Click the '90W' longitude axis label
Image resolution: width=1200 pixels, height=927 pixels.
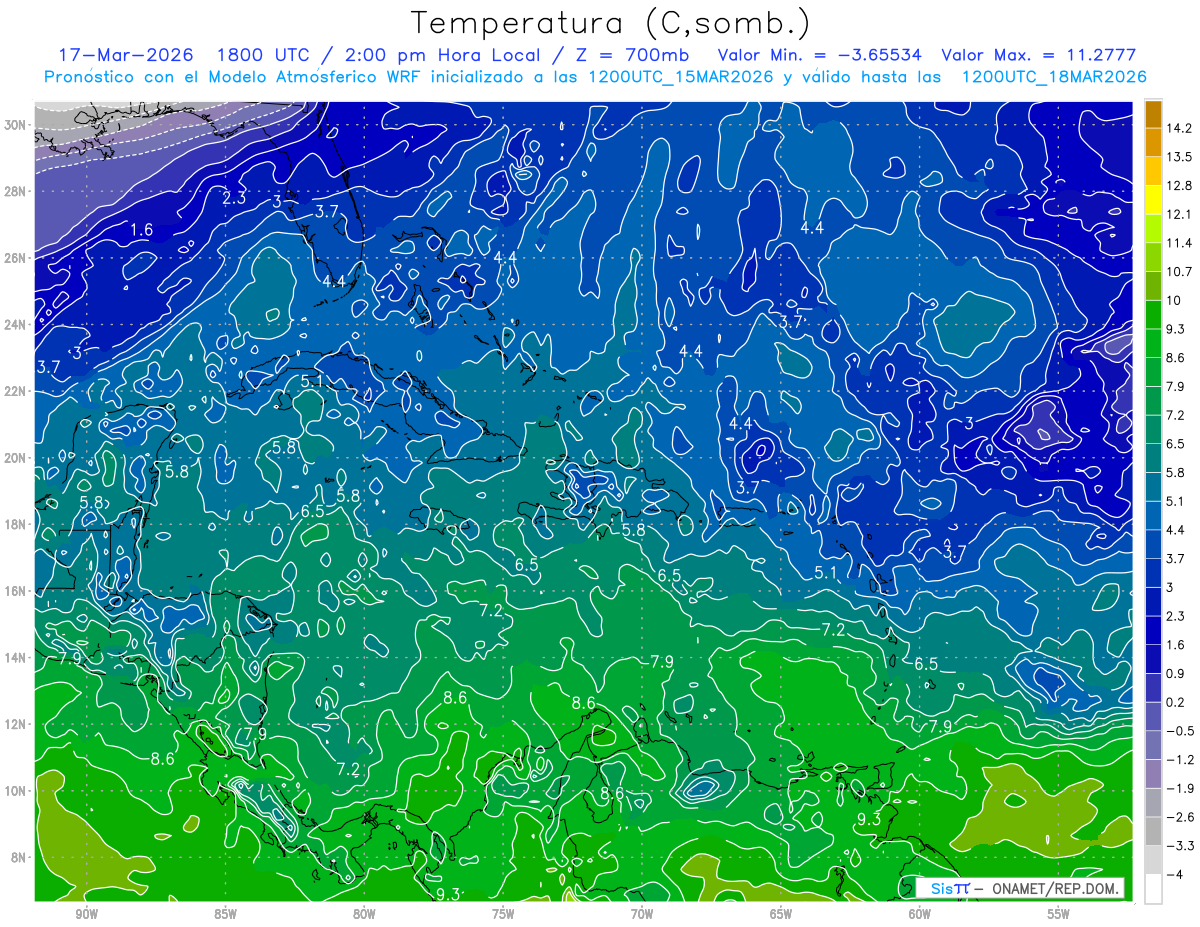[x=86, y=915]
